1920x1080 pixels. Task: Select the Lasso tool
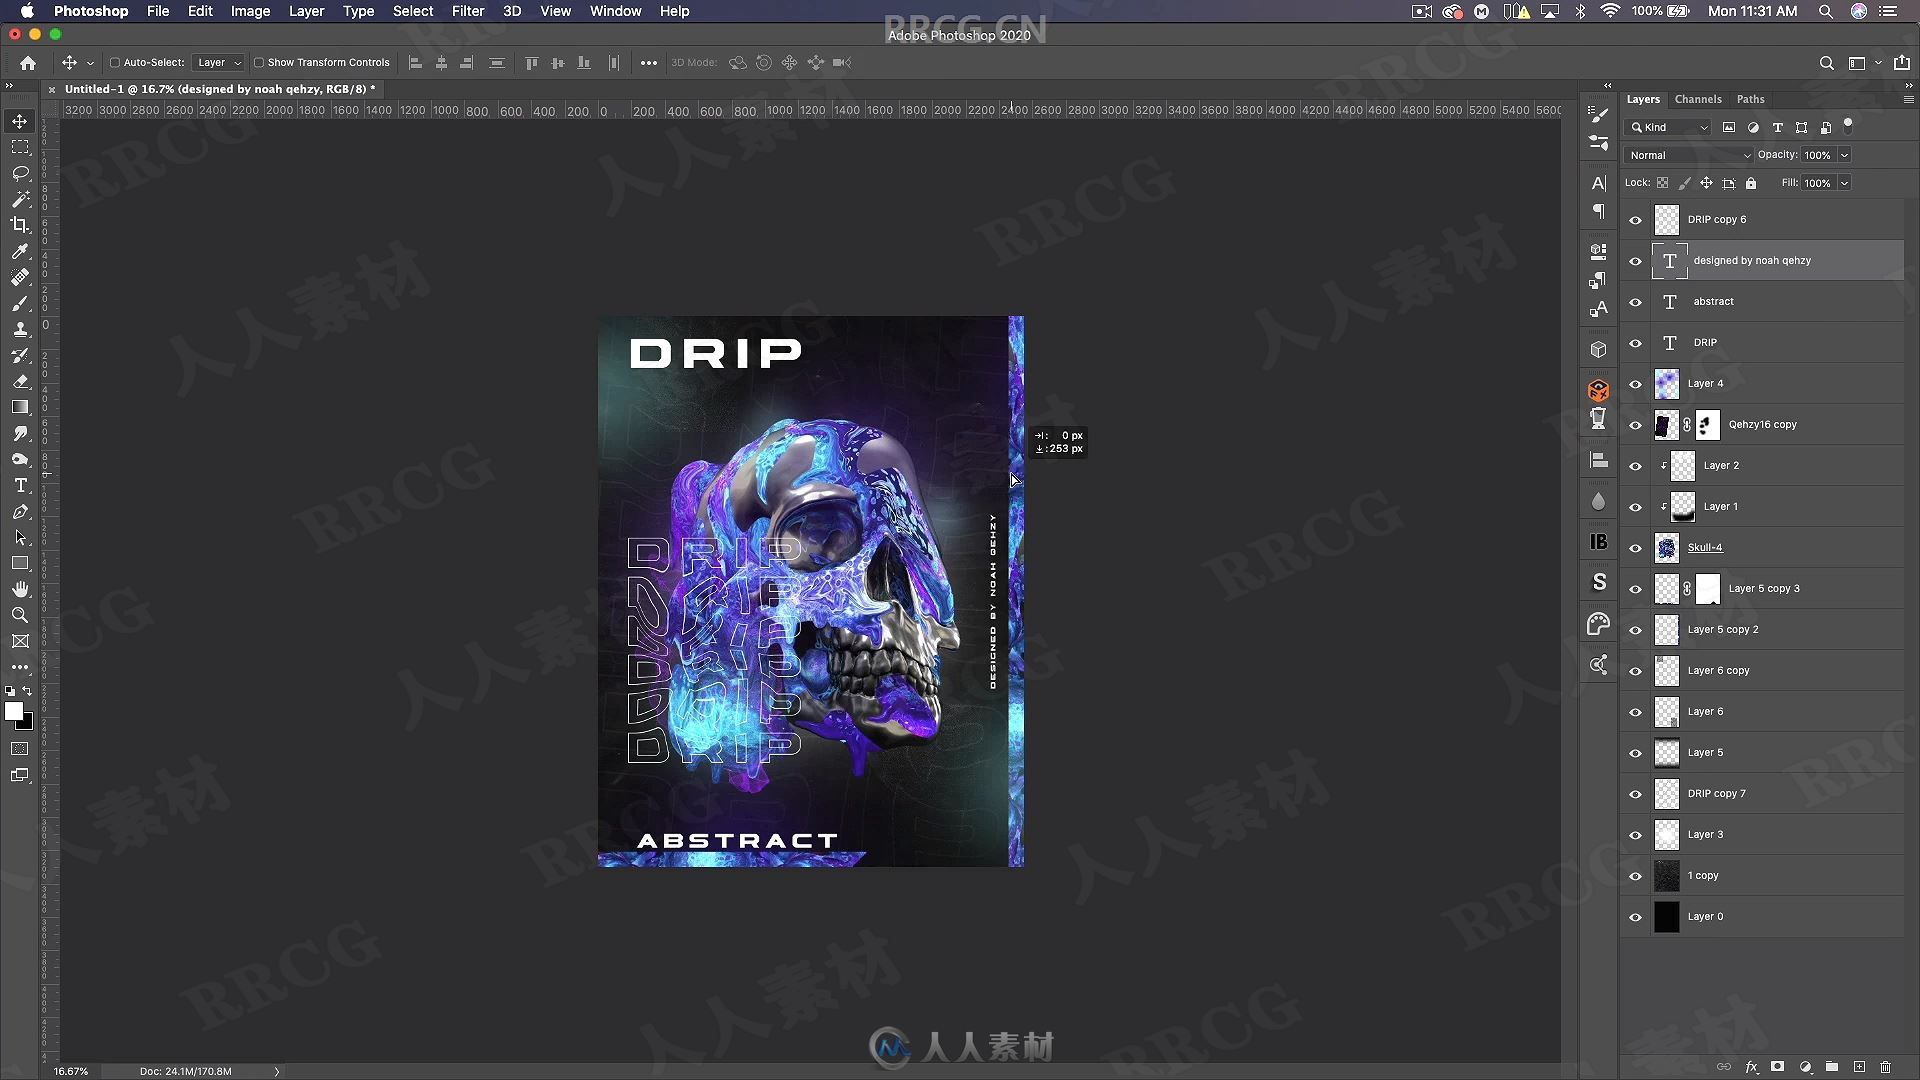click(18, 173)
